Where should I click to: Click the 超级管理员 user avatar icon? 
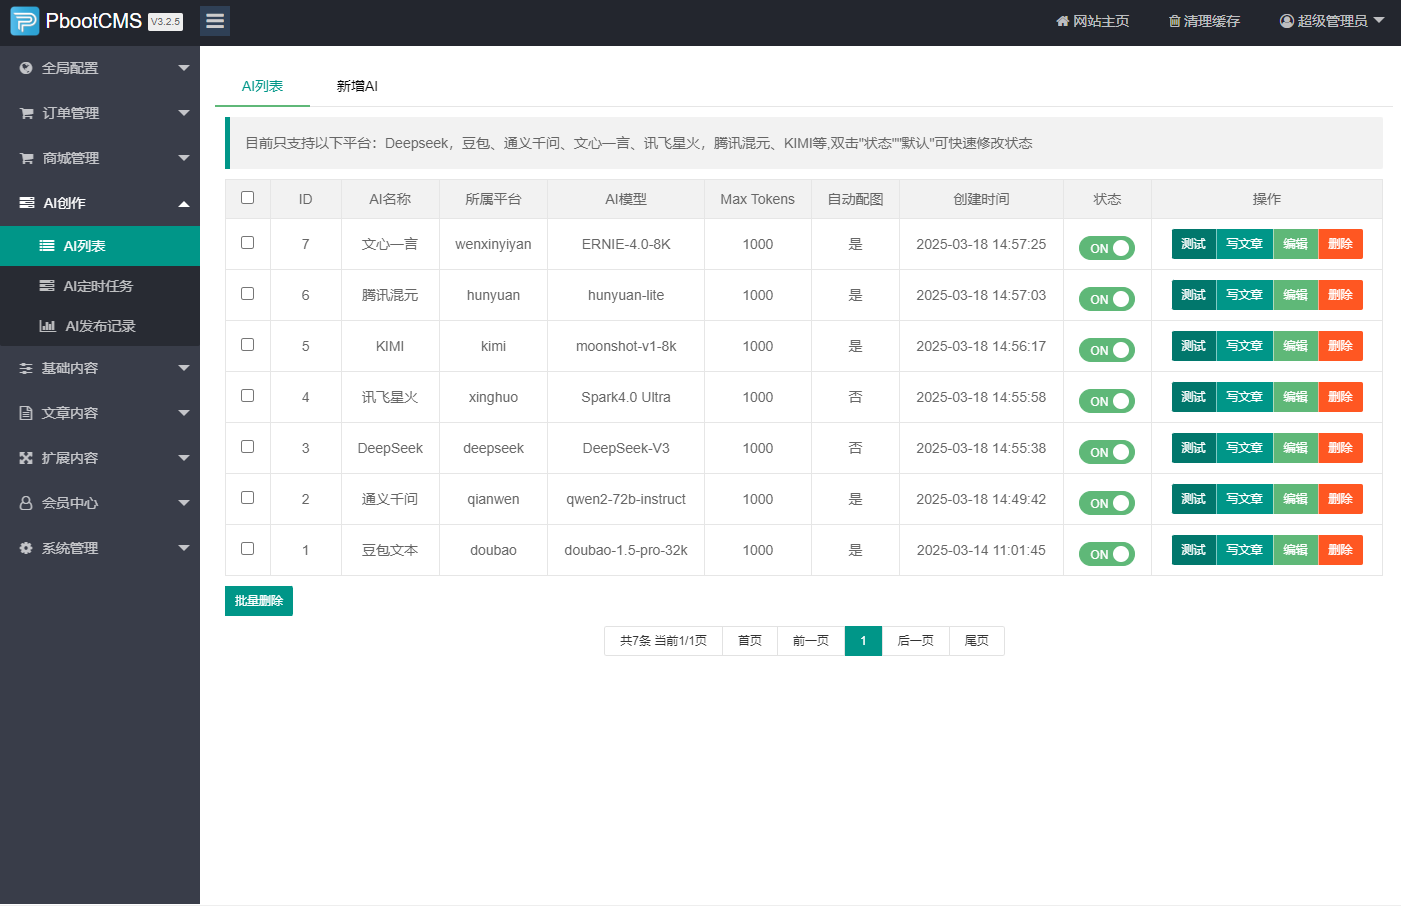pyautogui.click(x=1287, y=21)
